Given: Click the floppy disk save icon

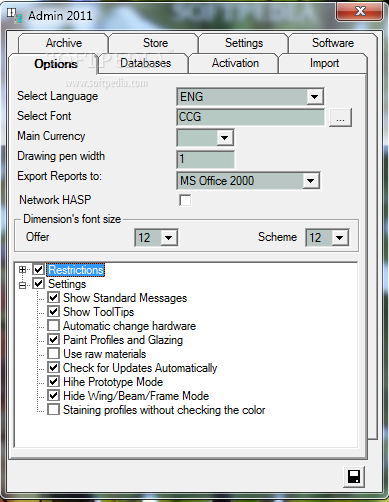Looking at the screenshot, I should pyautogui.click(x=354, y=477).
